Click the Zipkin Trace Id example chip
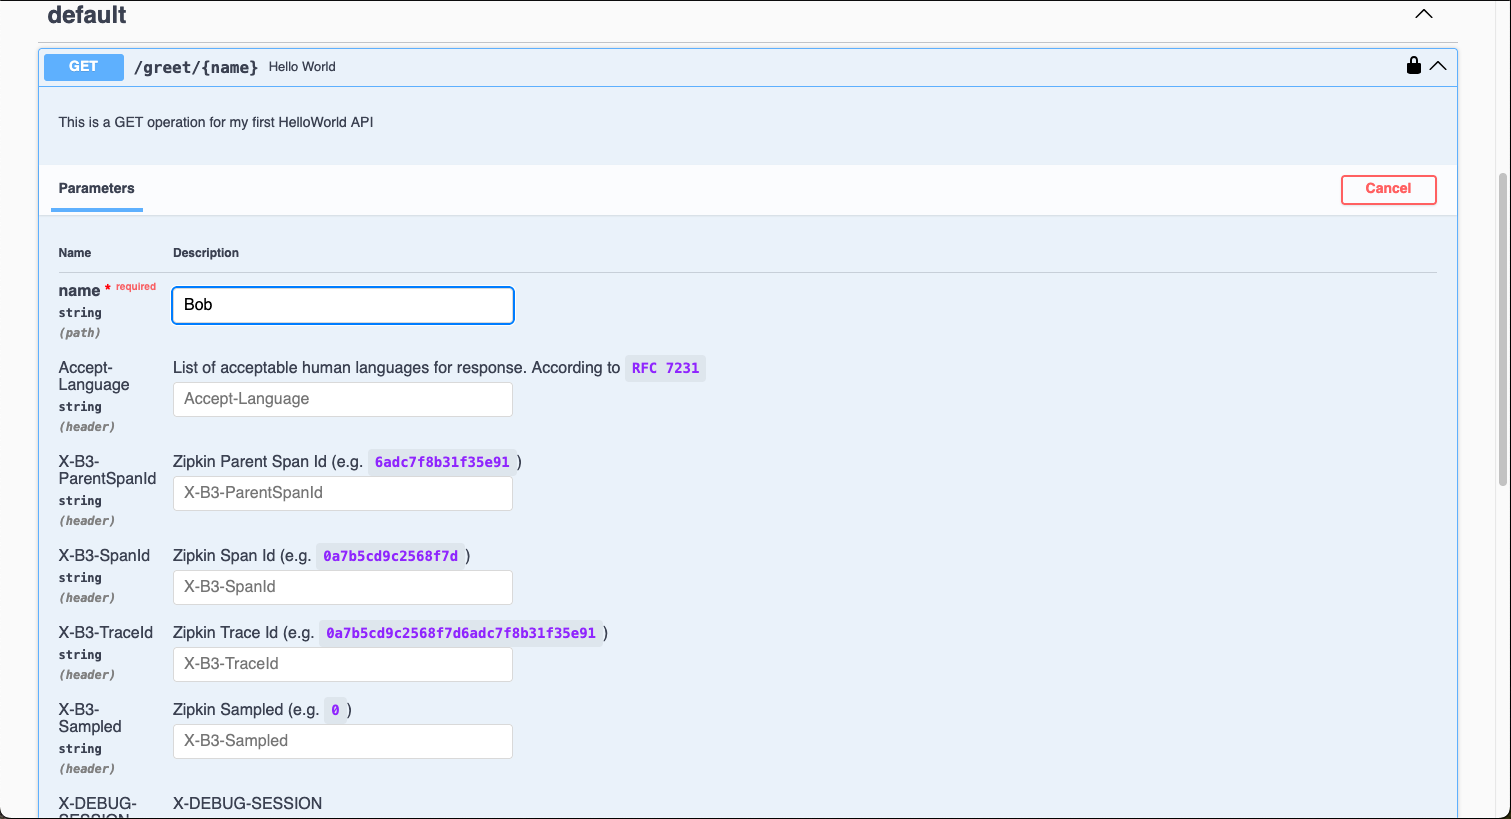The image size is (1511, 819). tap(462, 633)
